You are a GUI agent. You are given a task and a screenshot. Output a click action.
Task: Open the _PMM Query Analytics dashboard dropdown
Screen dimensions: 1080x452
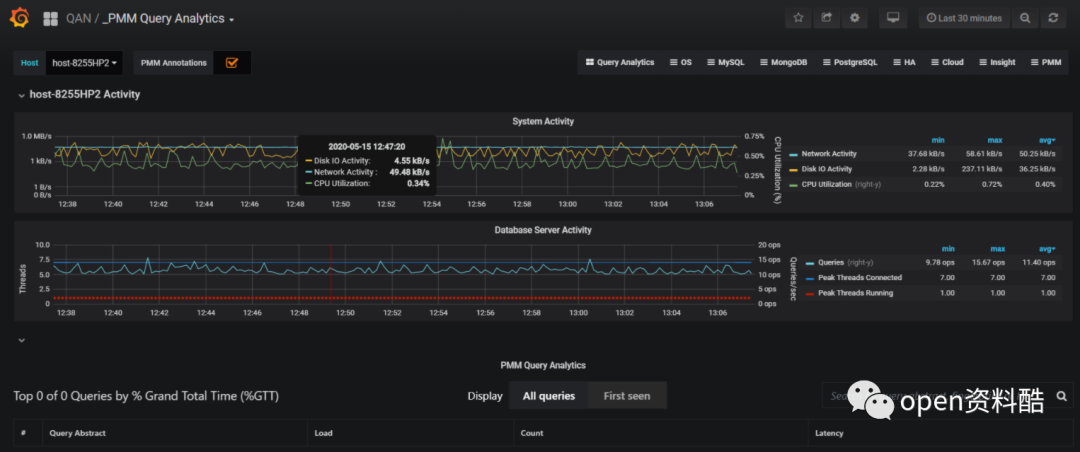pyautogui.click(x=169, y=19)
